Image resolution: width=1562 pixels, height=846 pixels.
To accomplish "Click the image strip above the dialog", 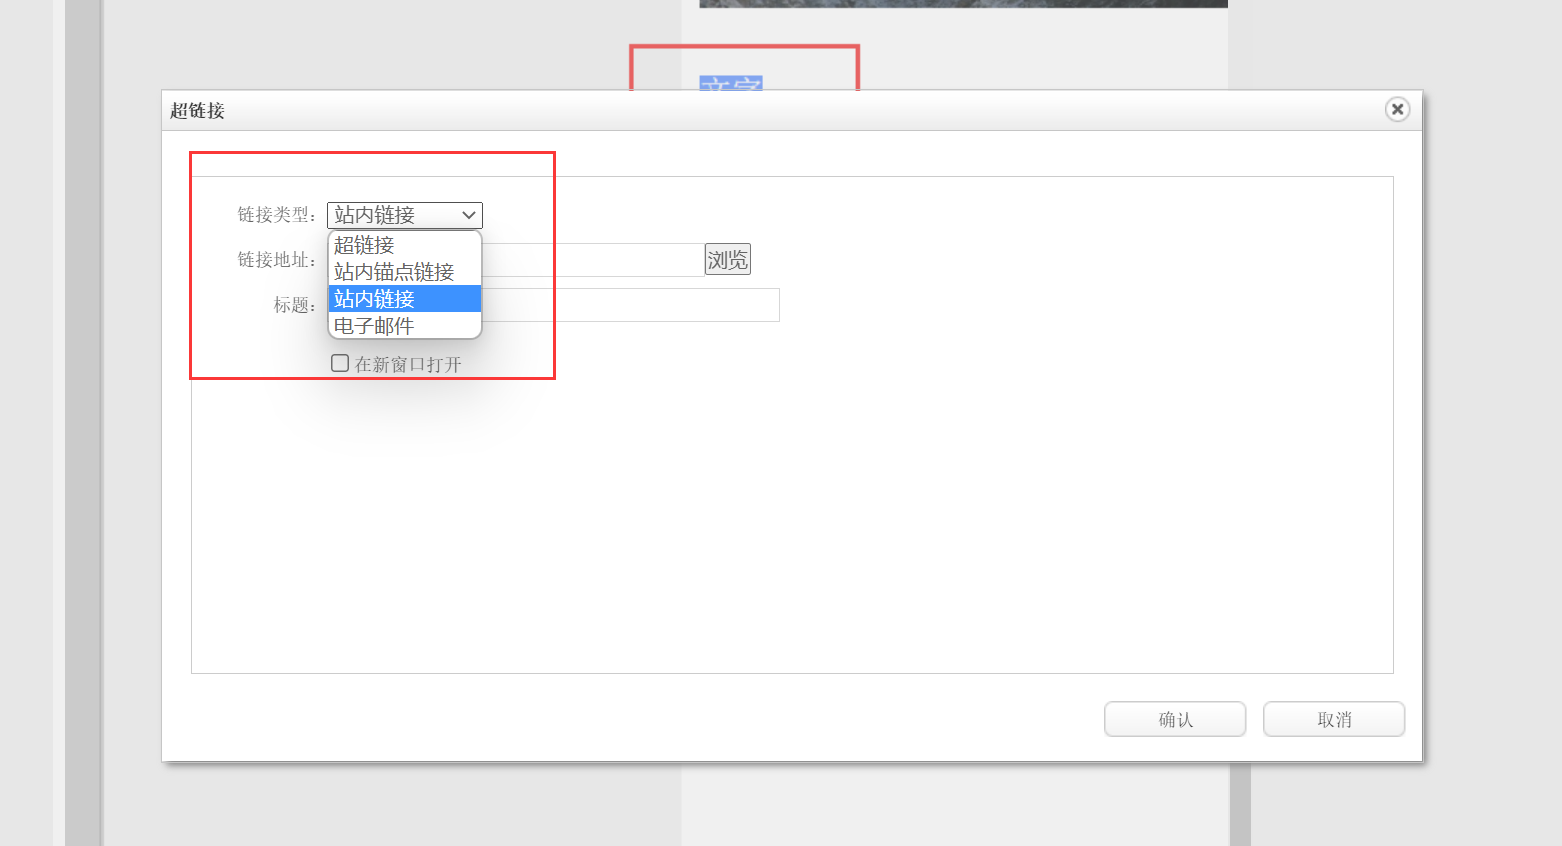I will pyautogui.click(x=962, y=3).
